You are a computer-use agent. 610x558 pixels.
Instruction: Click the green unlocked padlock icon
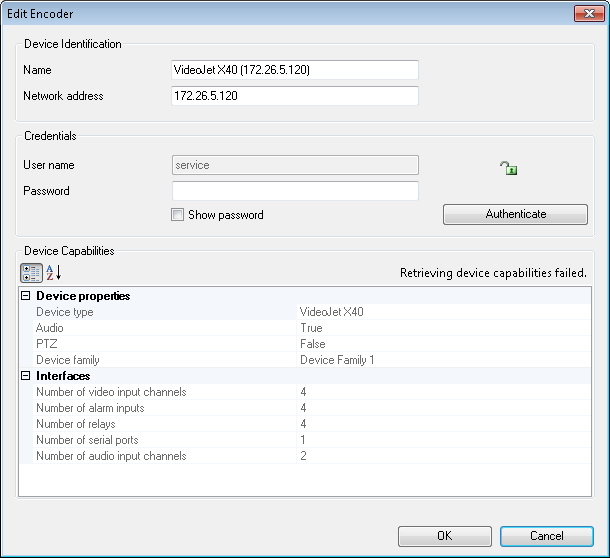(508, 168)
